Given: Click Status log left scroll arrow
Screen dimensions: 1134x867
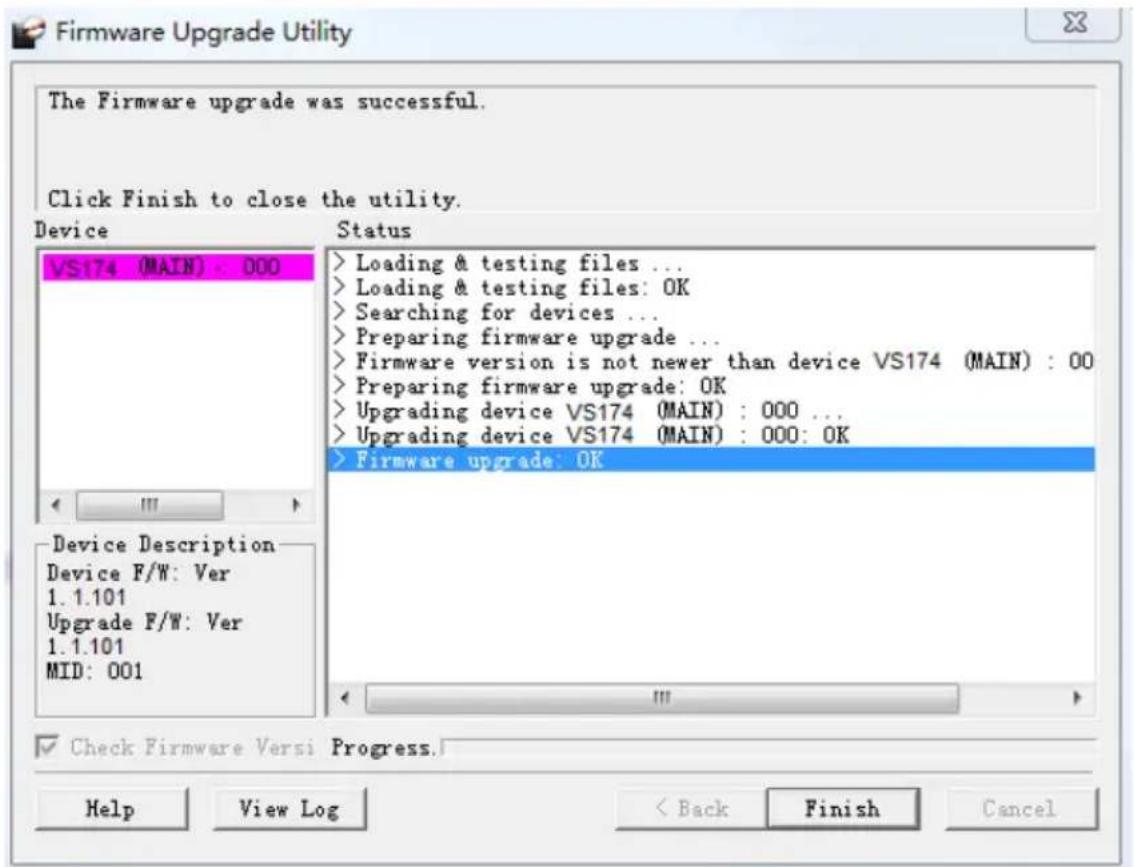Looking at the screenshot, I should click(x=345, y=698).
